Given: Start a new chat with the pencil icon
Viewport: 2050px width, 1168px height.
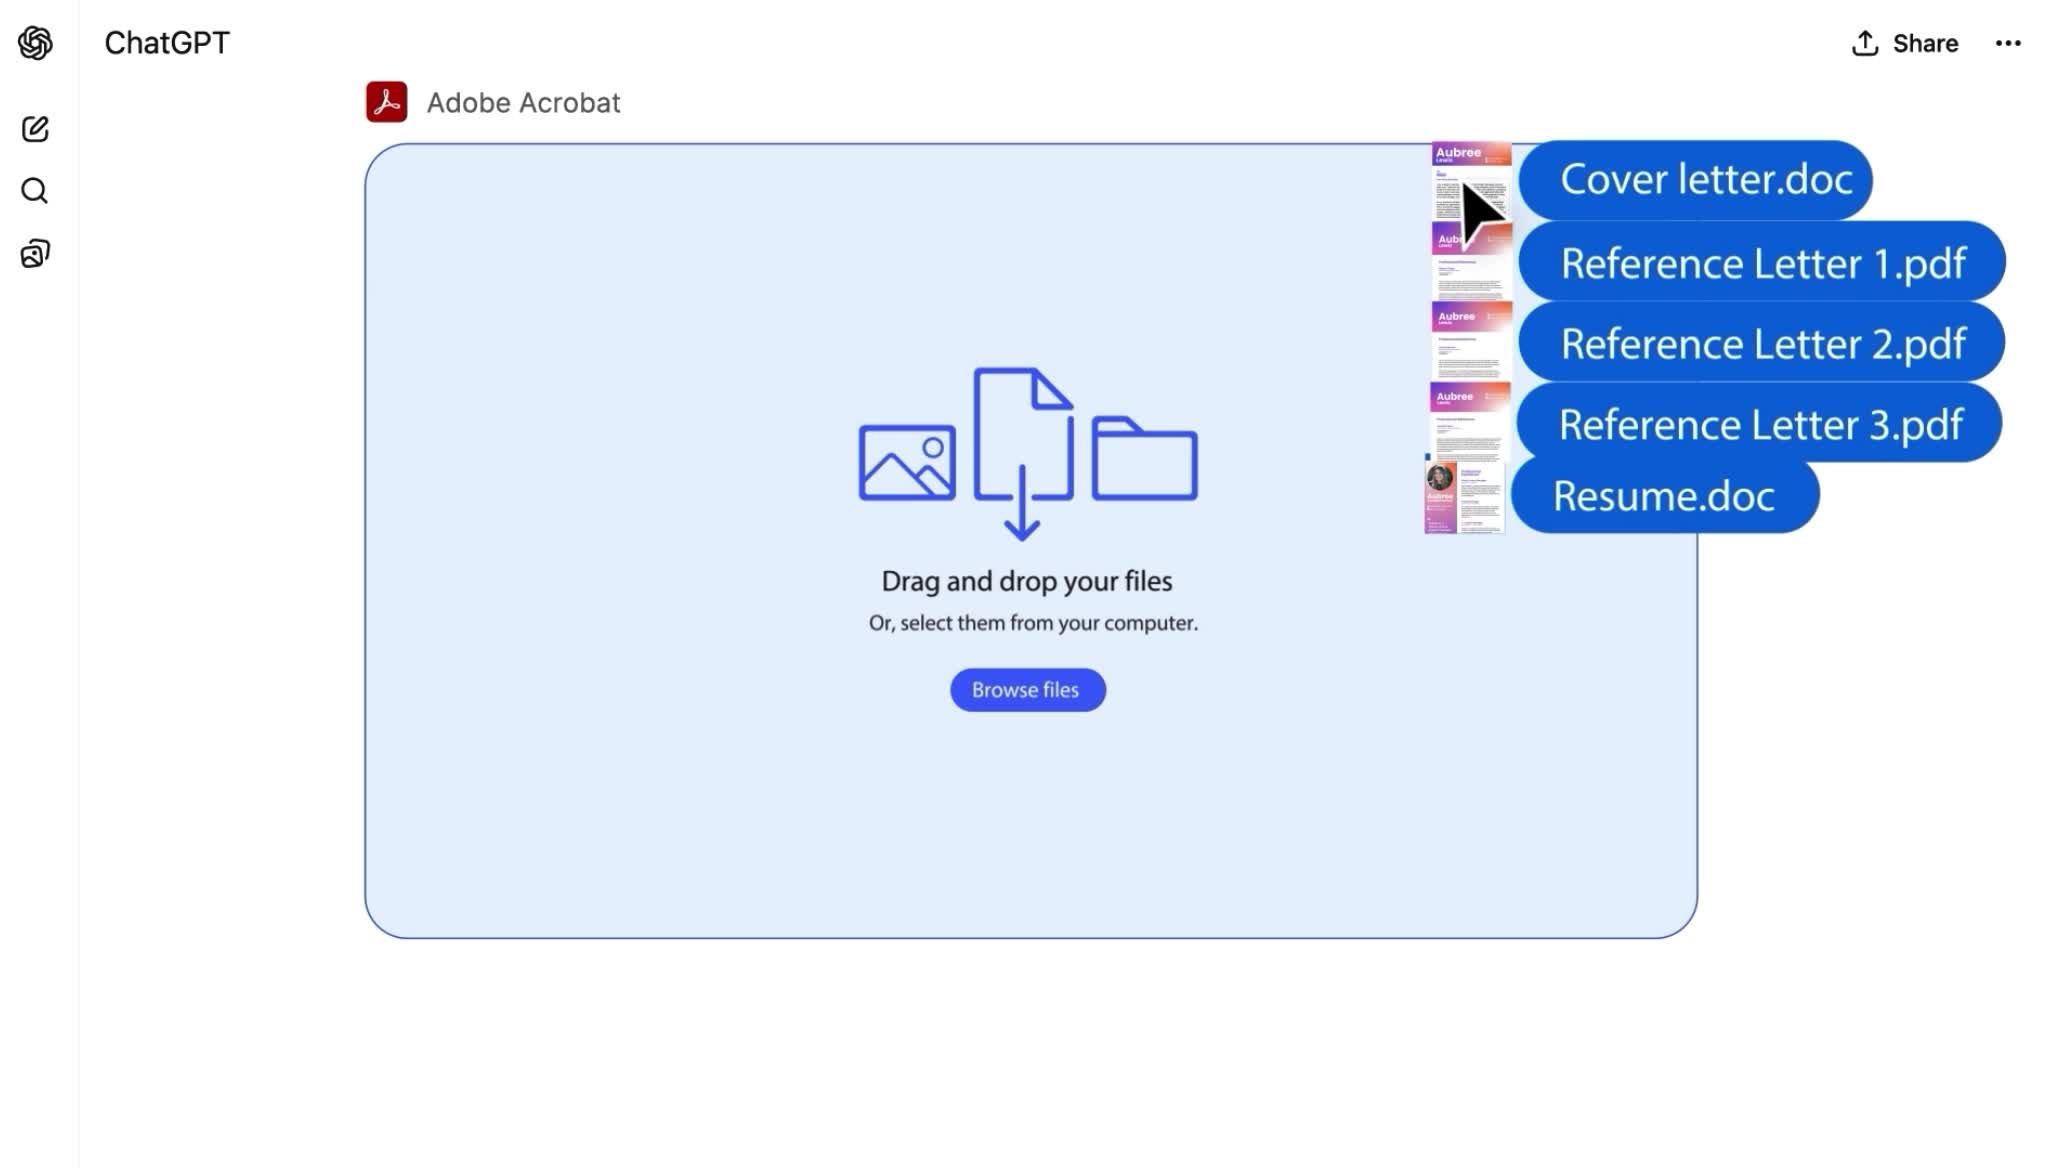Looking at the screenshot, I should coord(35,129).
